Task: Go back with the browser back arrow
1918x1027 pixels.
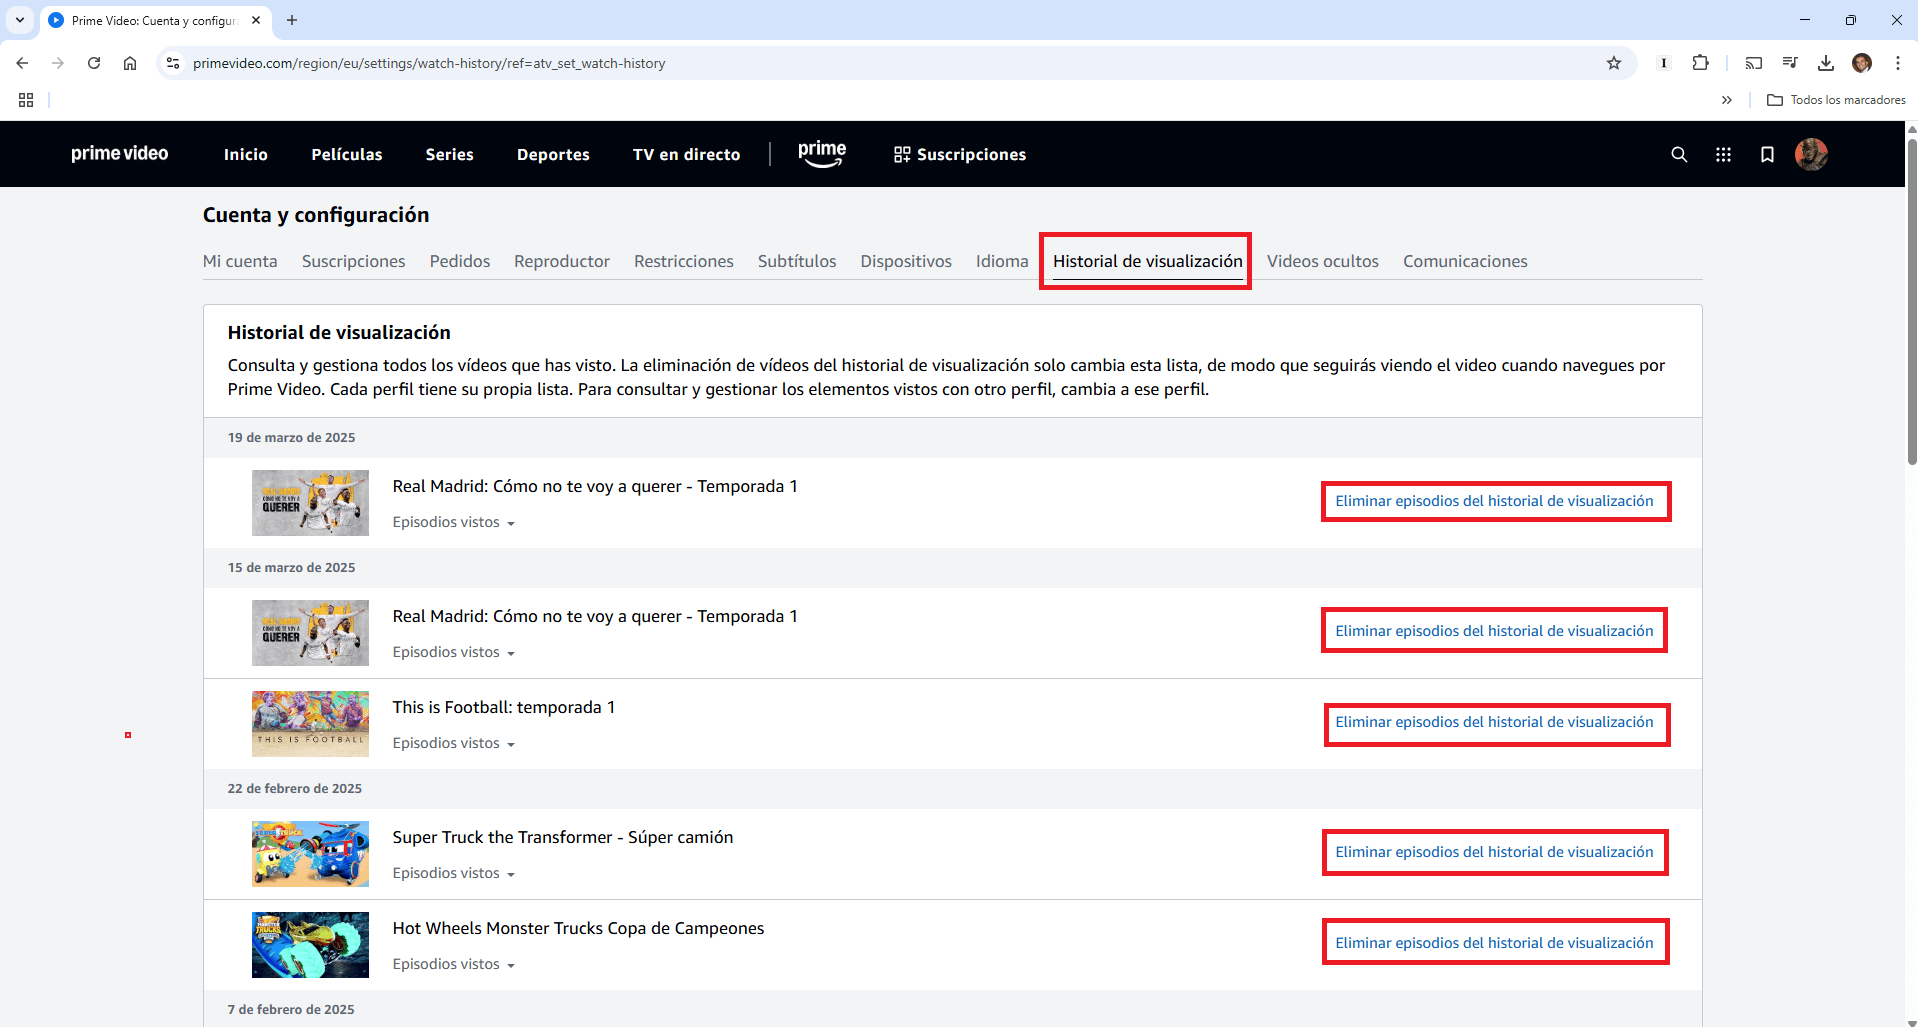Action: pyautogui.click(x=22, y=63)
